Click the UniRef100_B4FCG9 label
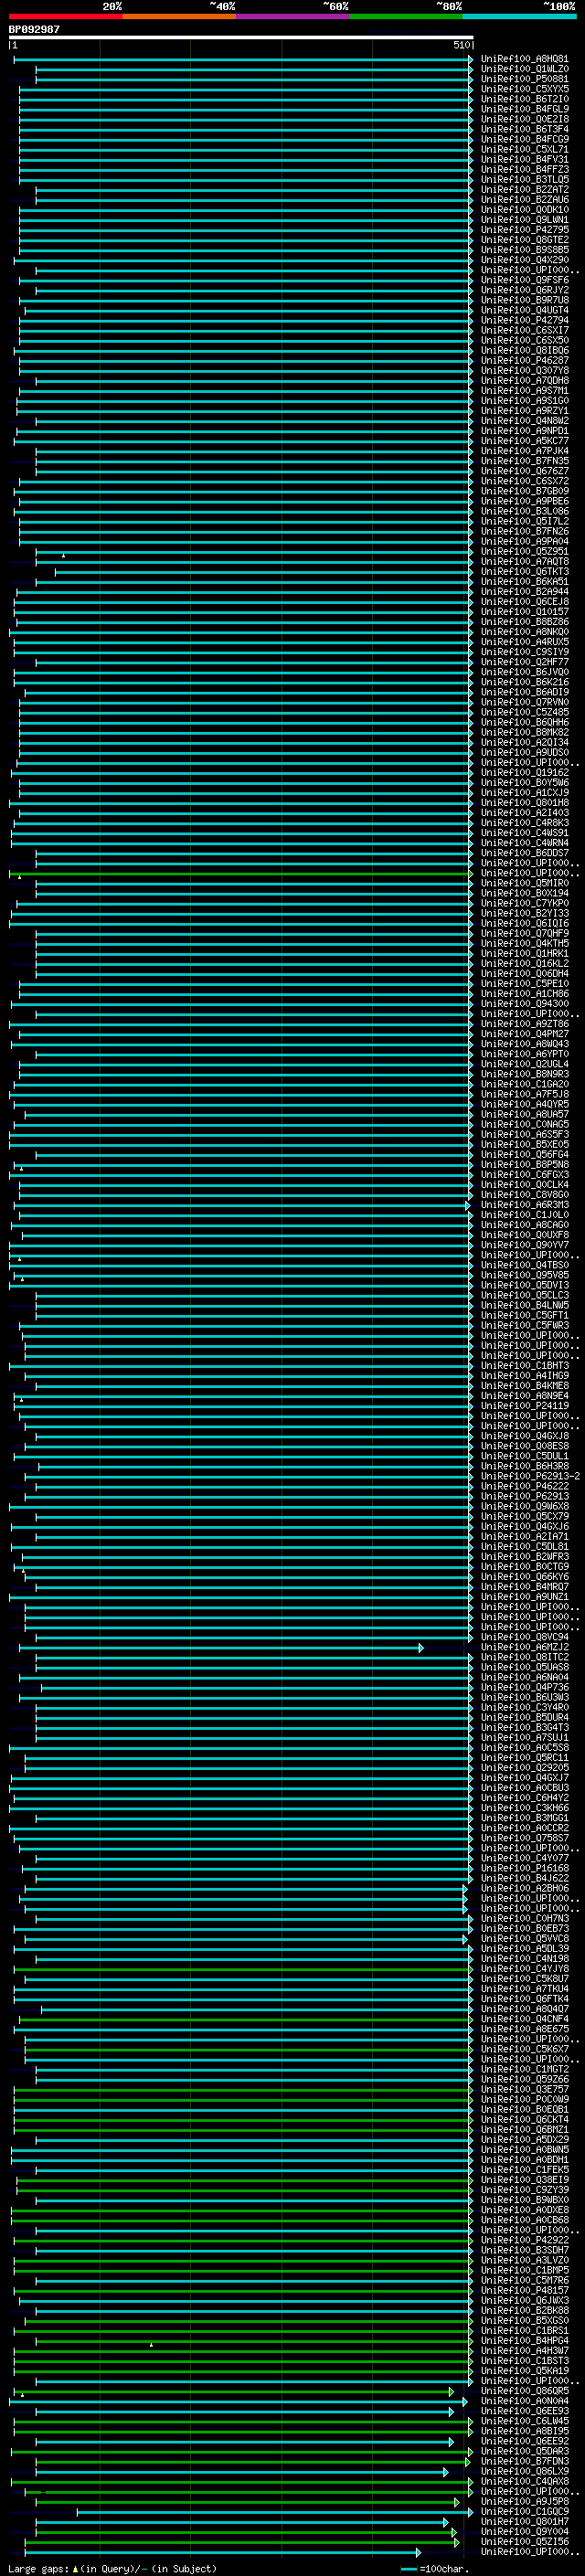This screenshot has width=585, height=2576. (524, 139)
